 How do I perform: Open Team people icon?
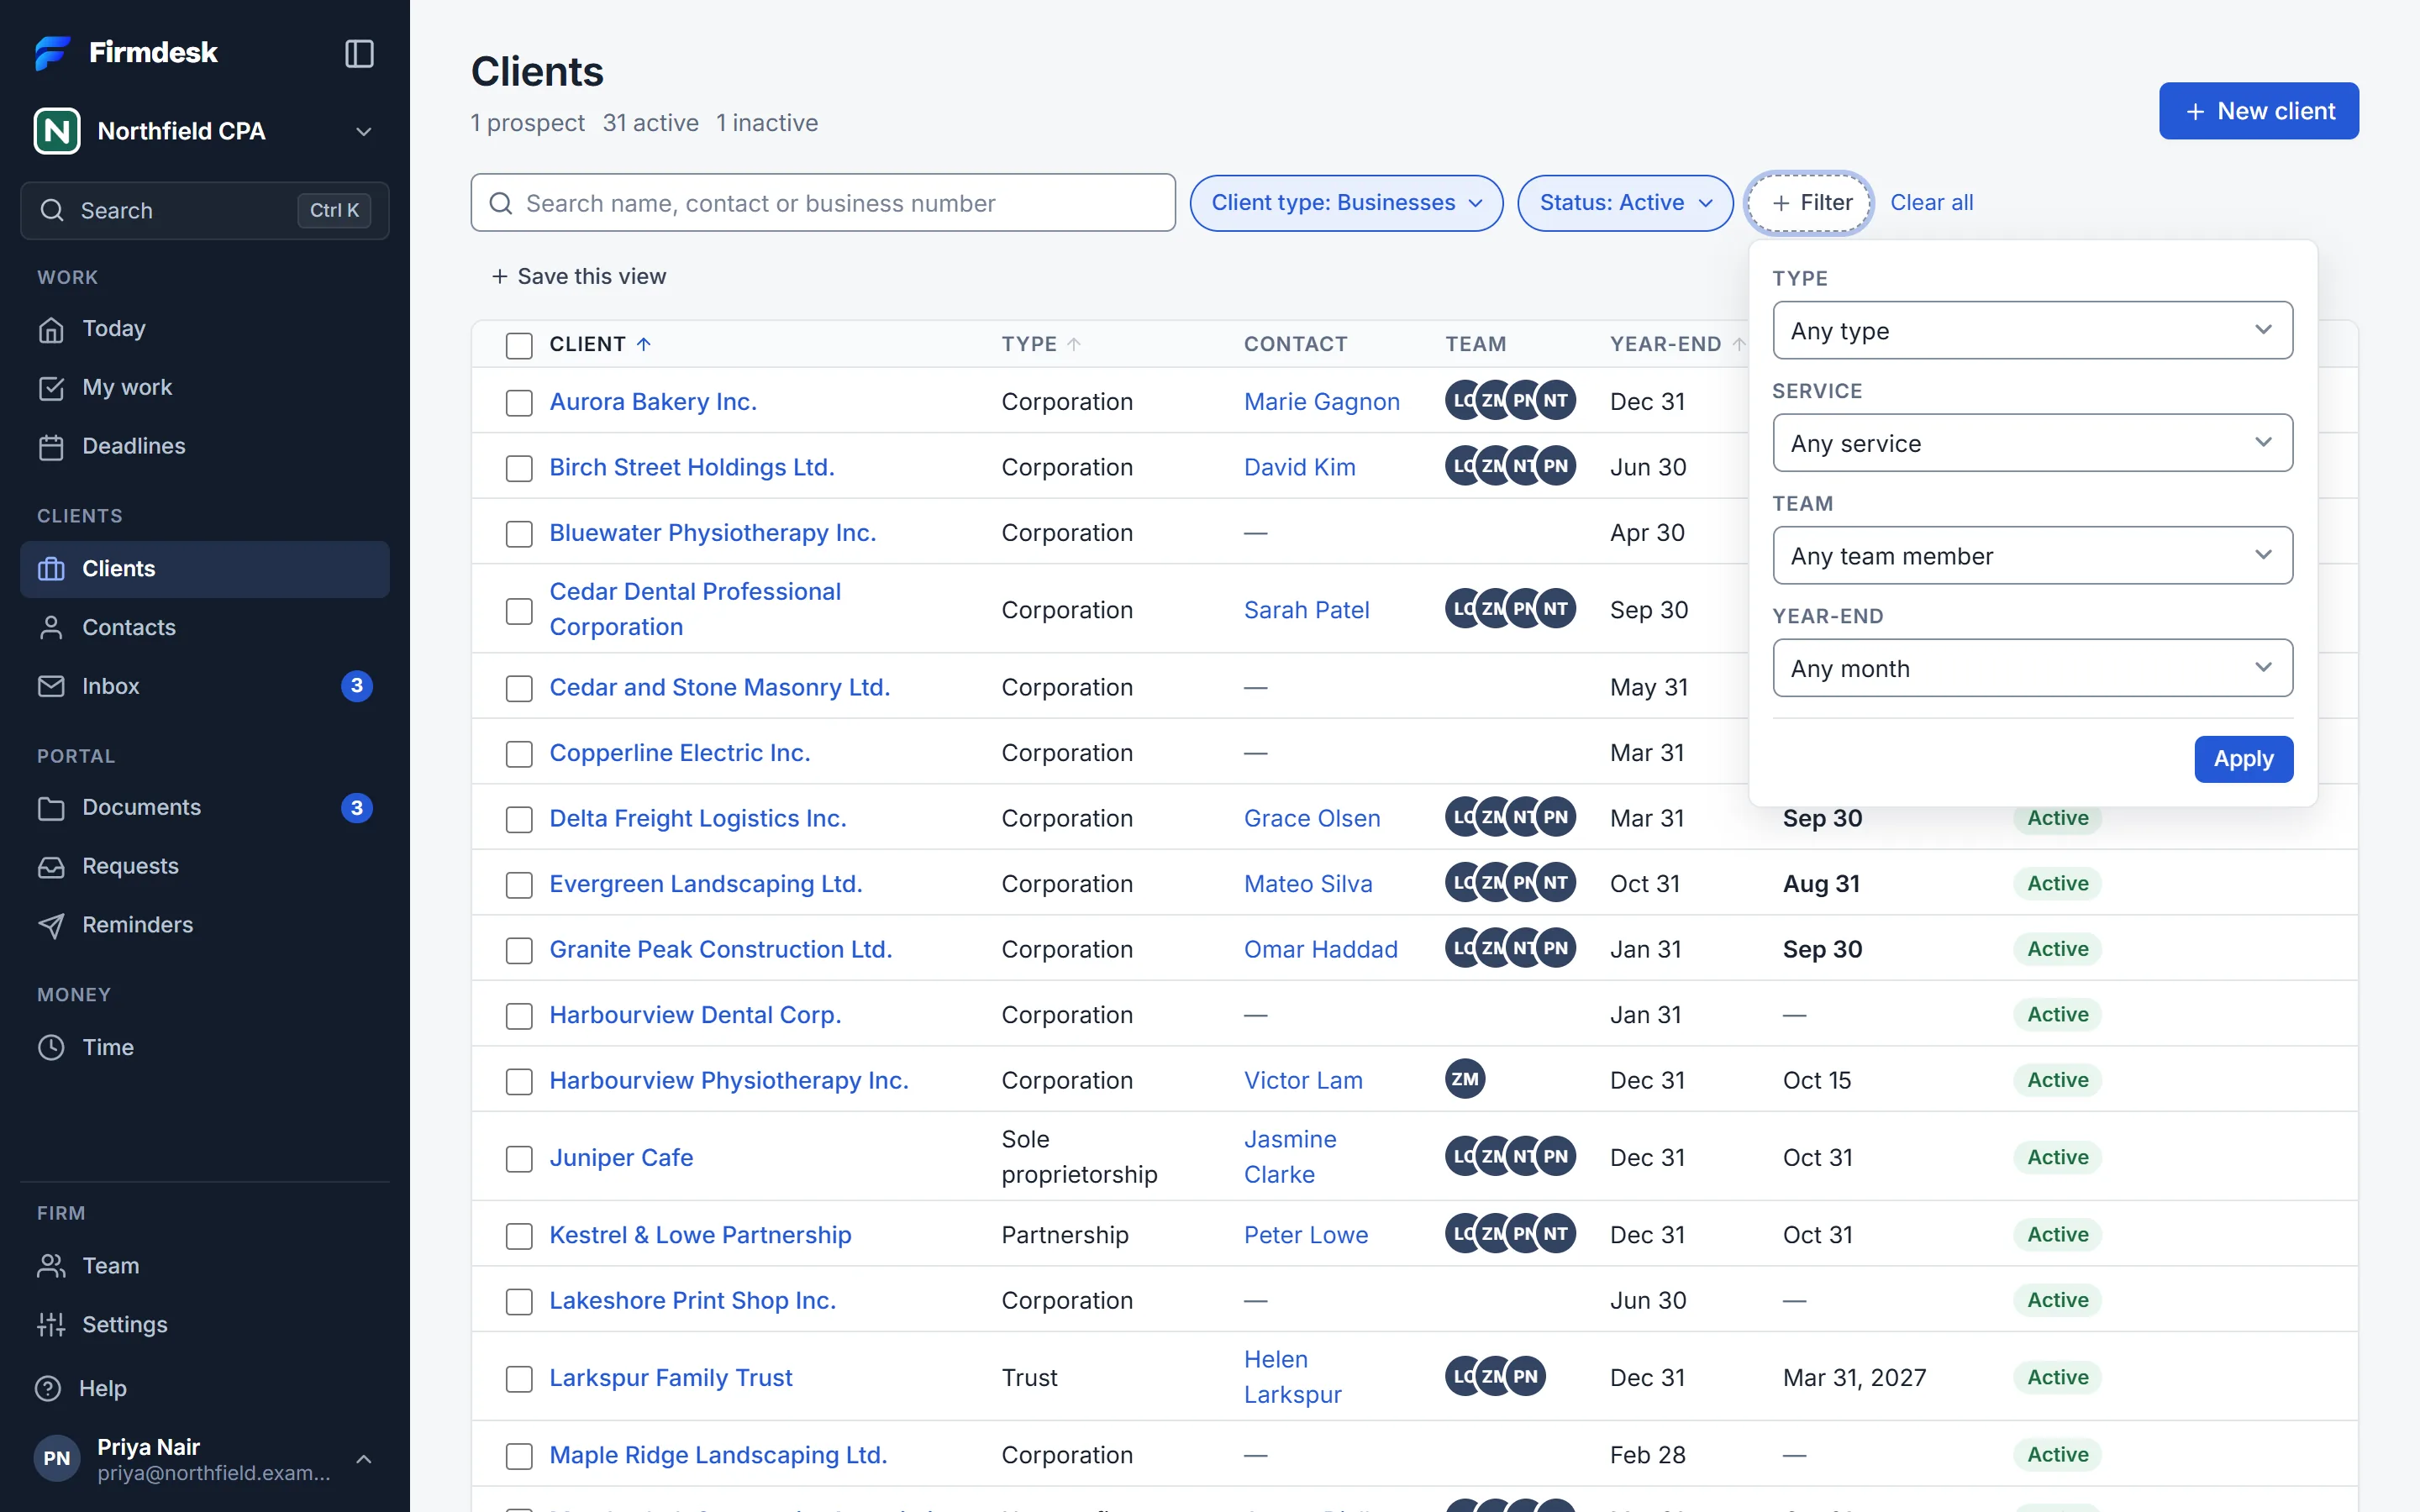(x=51, y=1266)
